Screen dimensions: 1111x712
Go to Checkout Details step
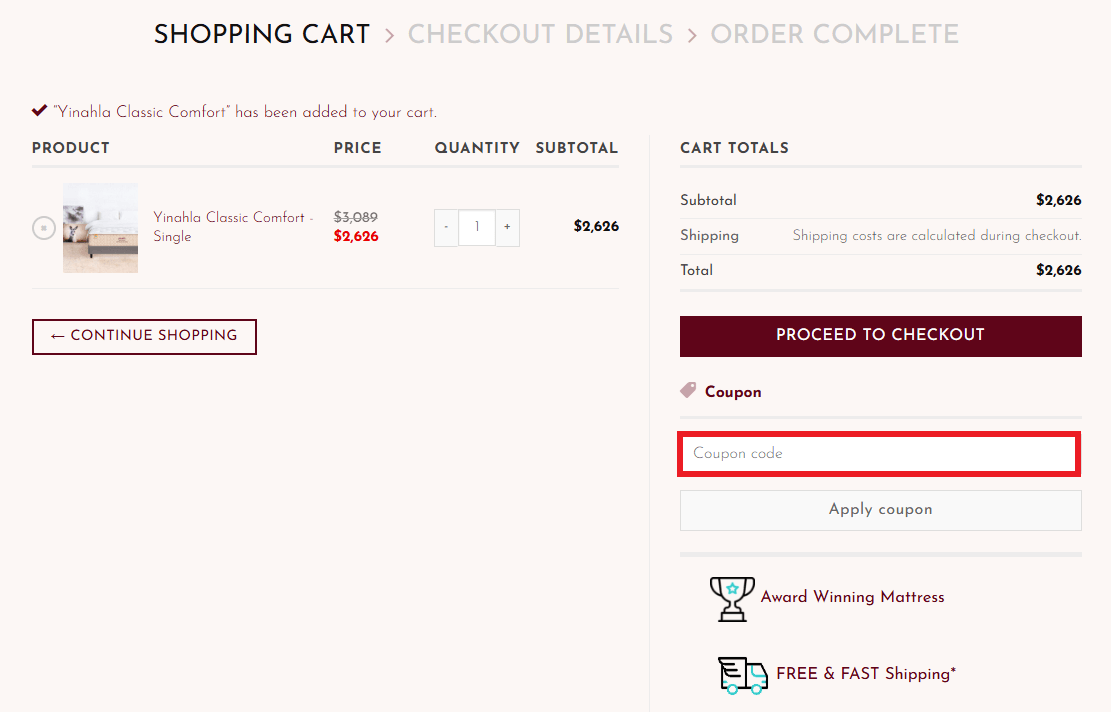[x=540, y=34]
